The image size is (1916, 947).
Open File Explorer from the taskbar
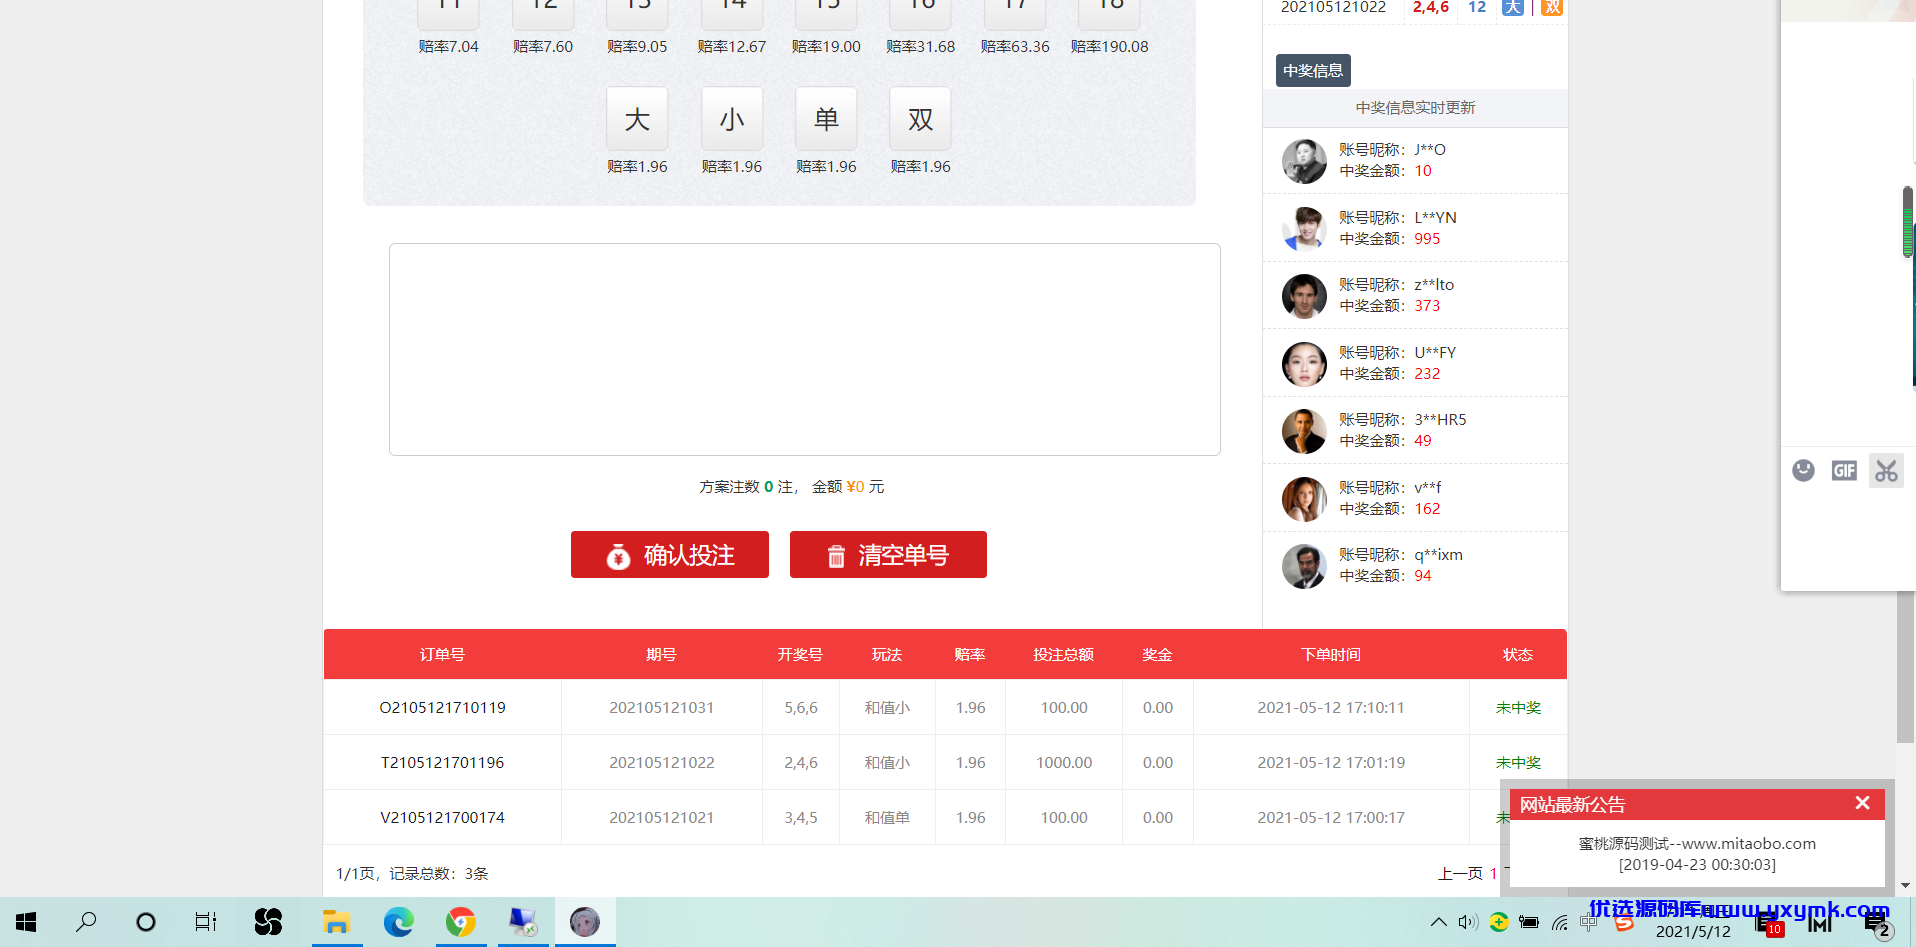(x=336, y=922)
